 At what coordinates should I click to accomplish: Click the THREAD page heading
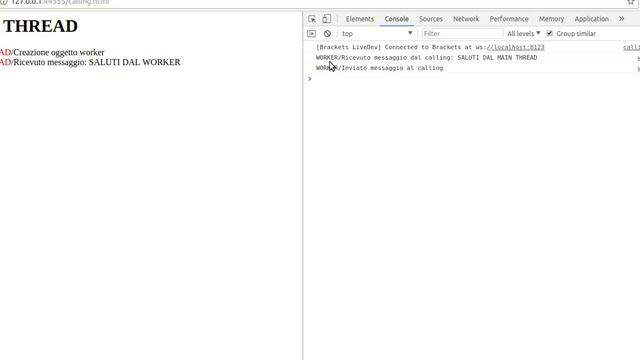point(40,26)
